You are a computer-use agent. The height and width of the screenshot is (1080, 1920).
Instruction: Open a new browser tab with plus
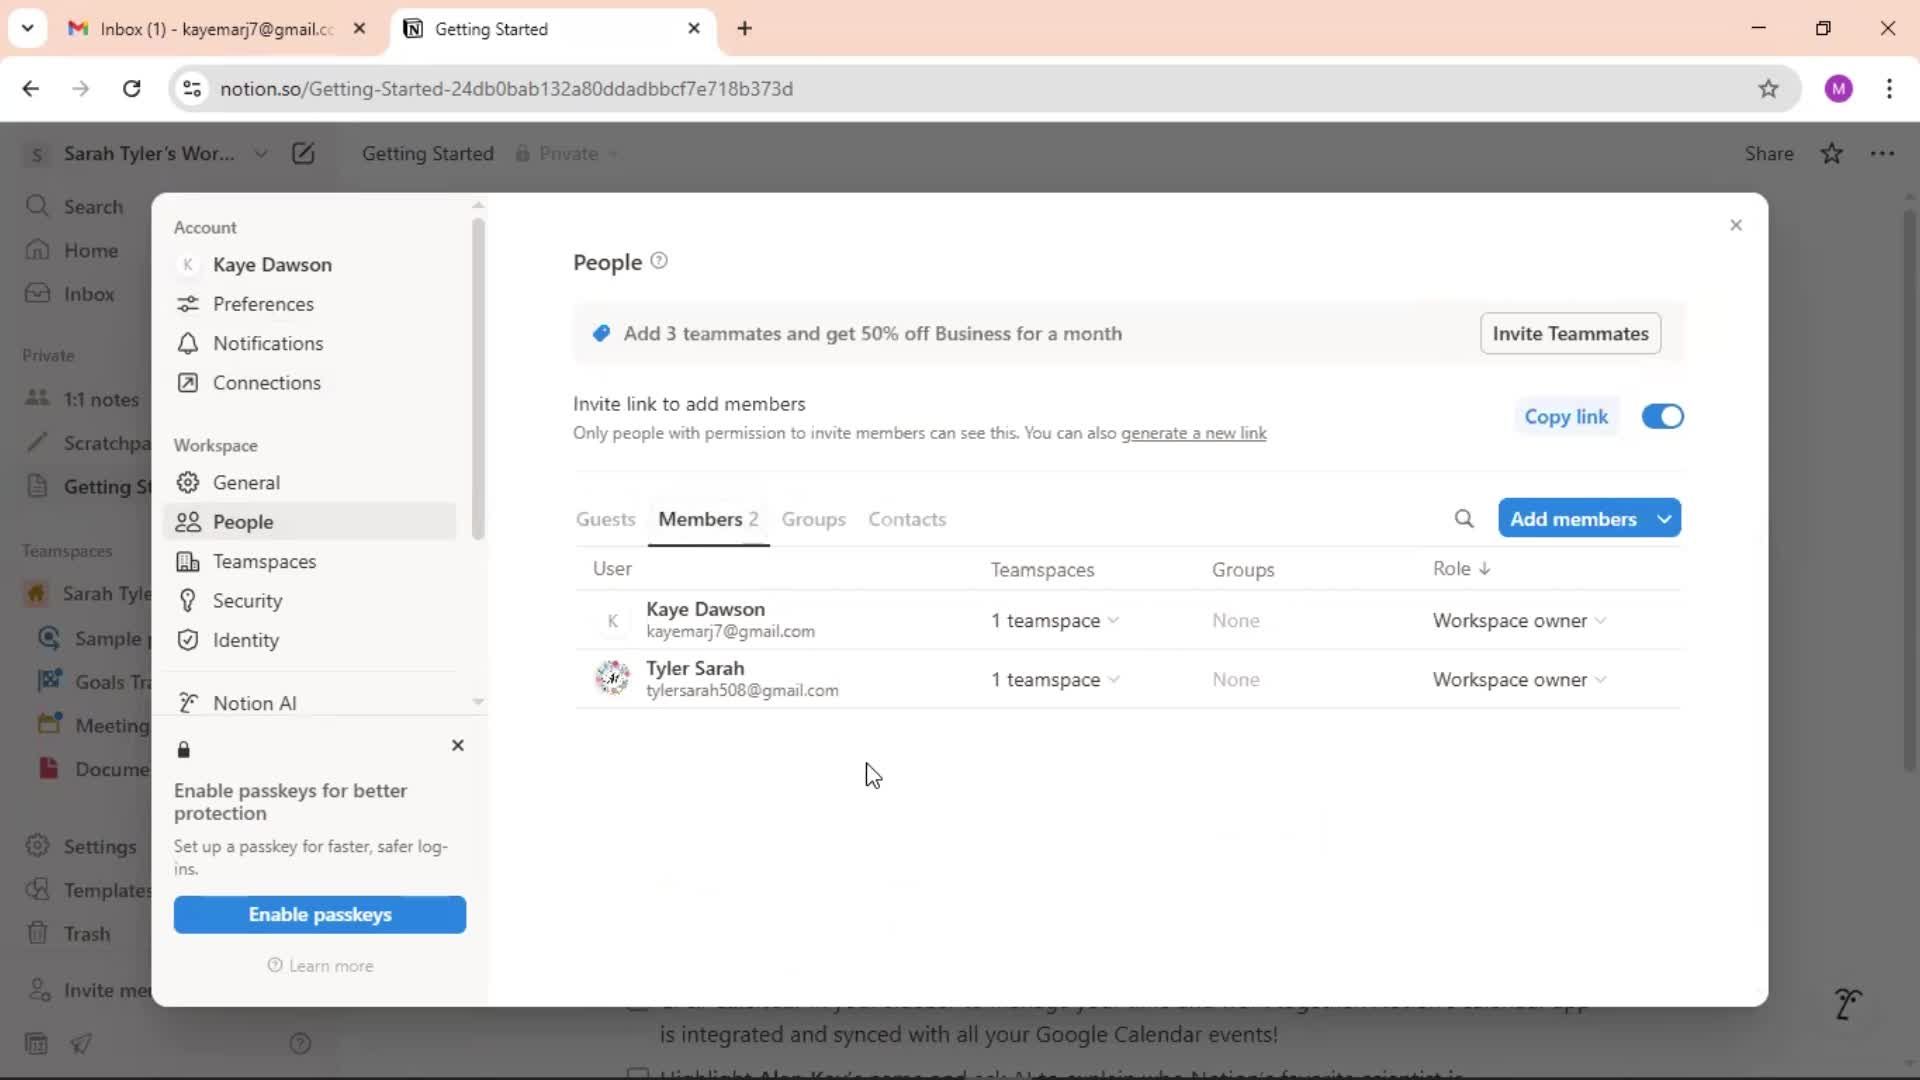pos(744,28)
